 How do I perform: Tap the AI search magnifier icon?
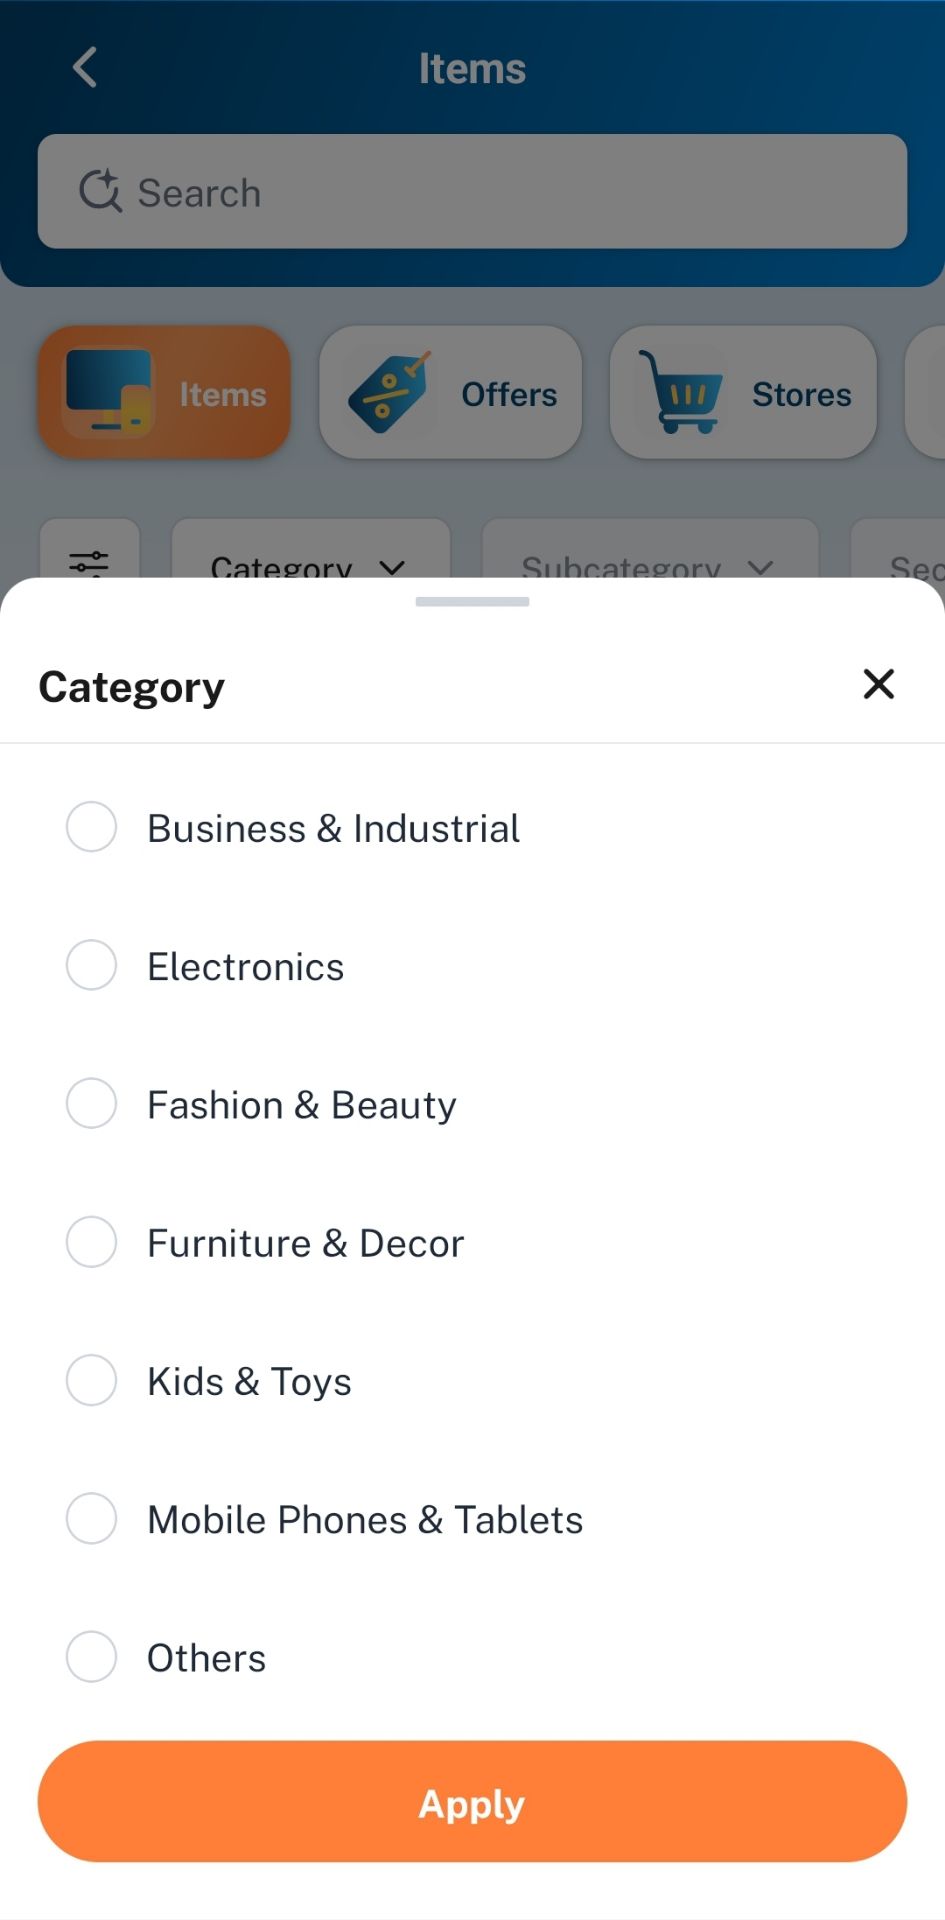pos(100,191)
